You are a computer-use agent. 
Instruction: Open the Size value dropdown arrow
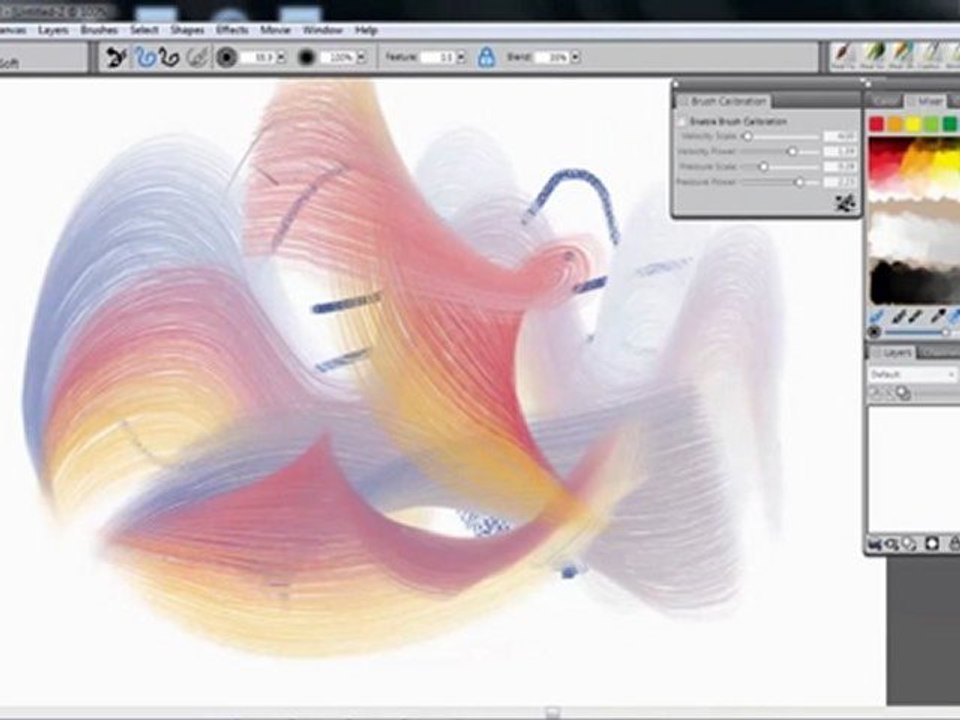point(281,58)
